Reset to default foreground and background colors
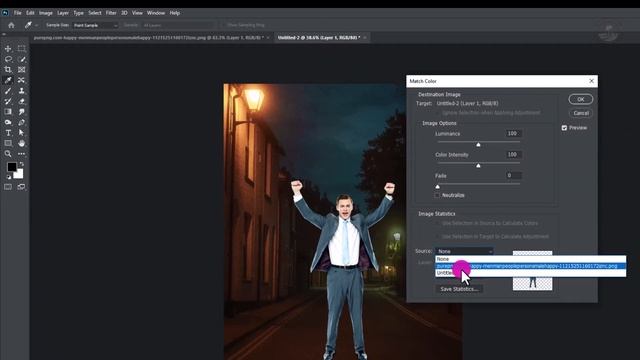Screen dimensions: 640x360 click(9, 177)
